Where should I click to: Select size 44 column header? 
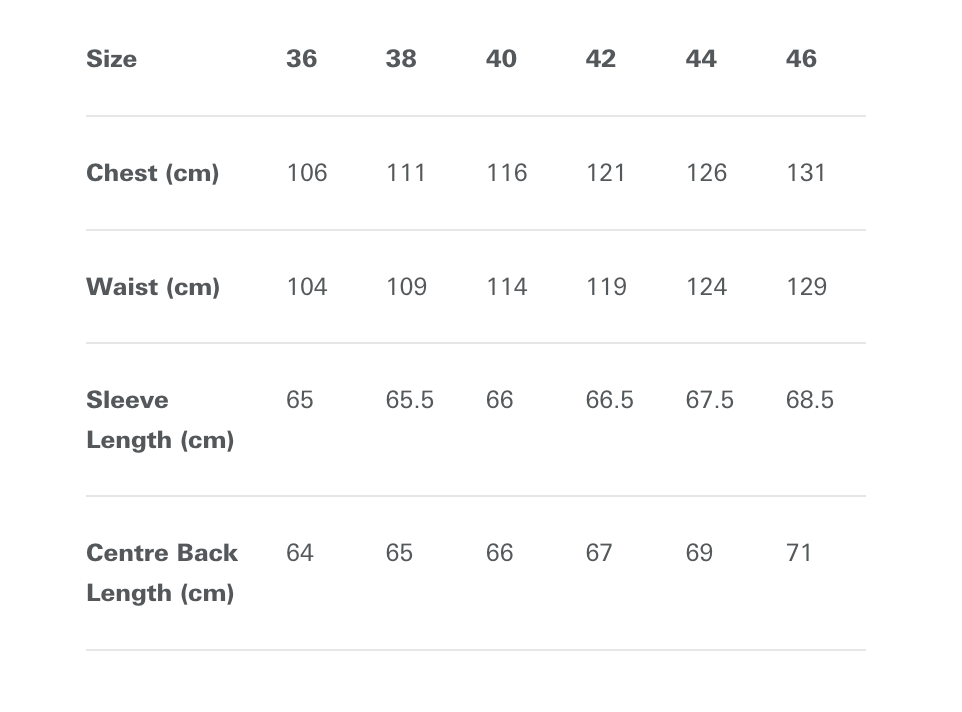701,59
